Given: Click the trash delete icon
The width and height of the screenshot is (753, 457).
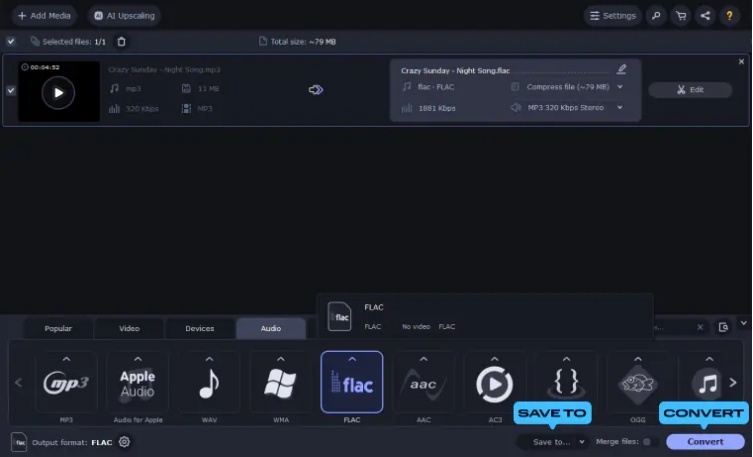Looking at the screenshot, I should pyautogui.click(x=121, y=42).
